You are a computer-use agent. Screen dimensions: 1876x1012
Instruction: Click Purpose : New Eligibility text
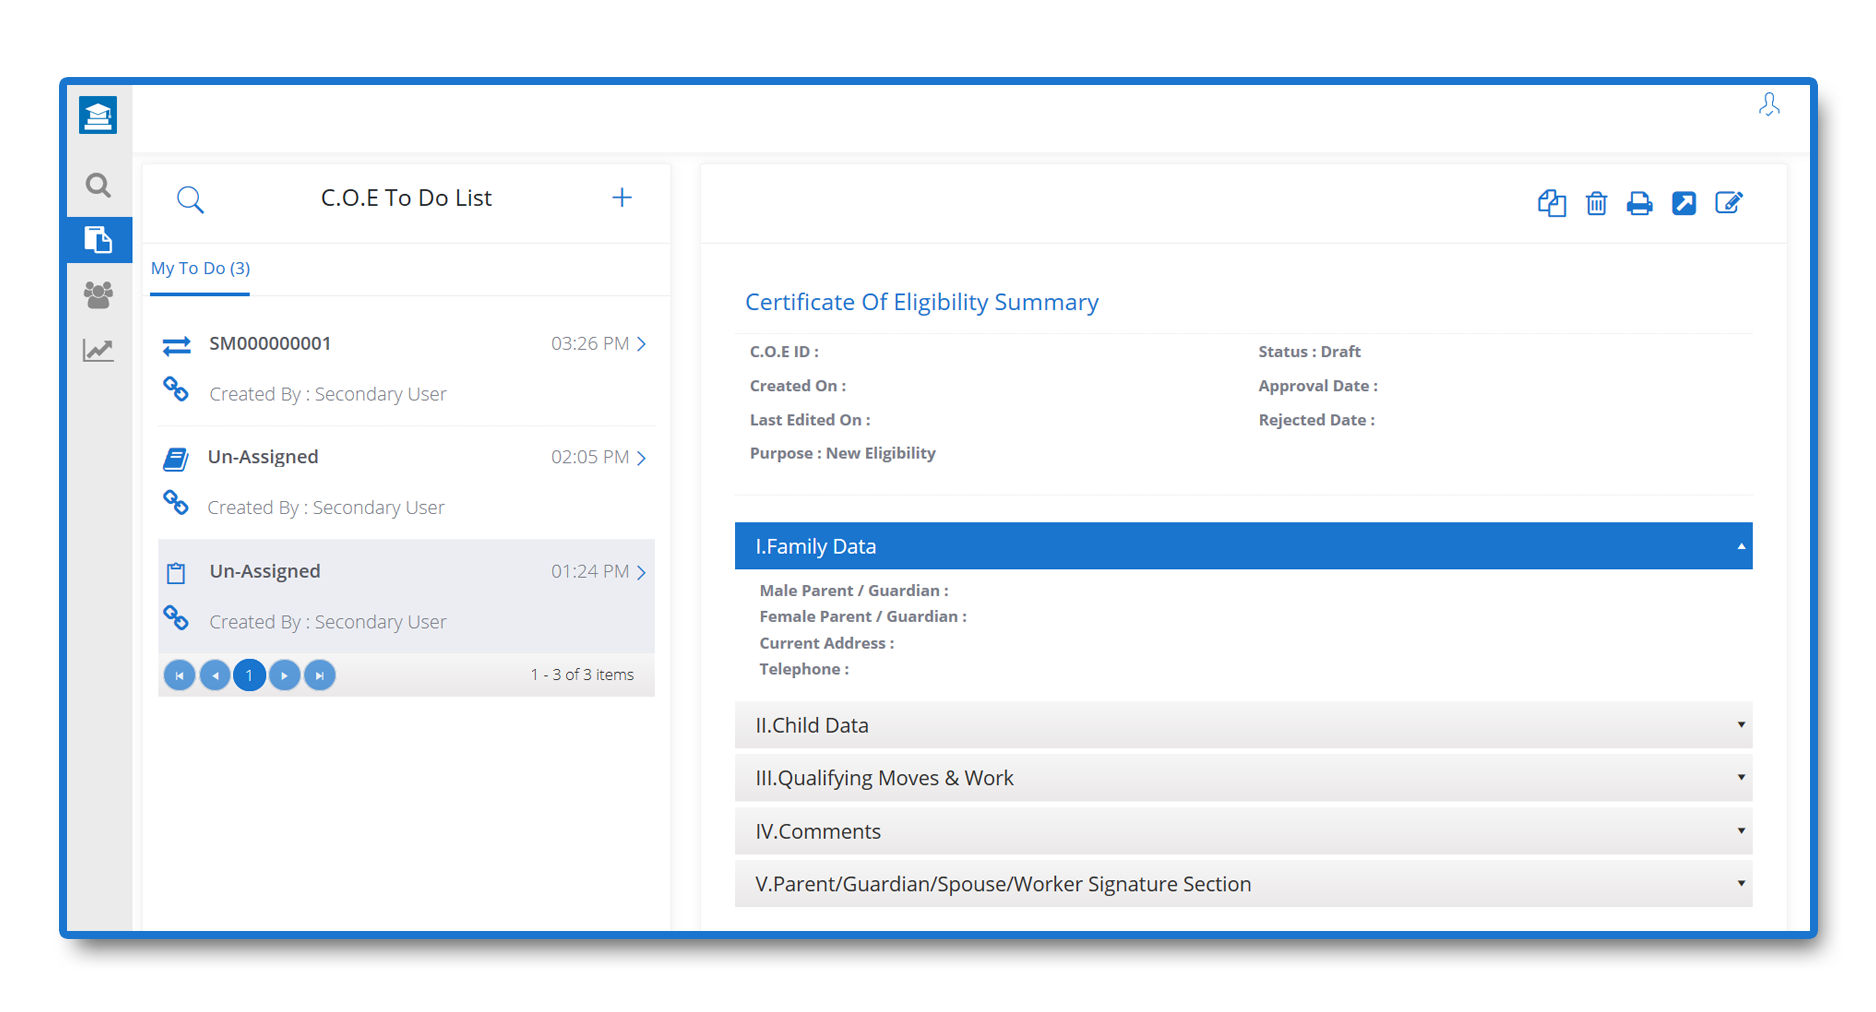click(x=843, y=453)
